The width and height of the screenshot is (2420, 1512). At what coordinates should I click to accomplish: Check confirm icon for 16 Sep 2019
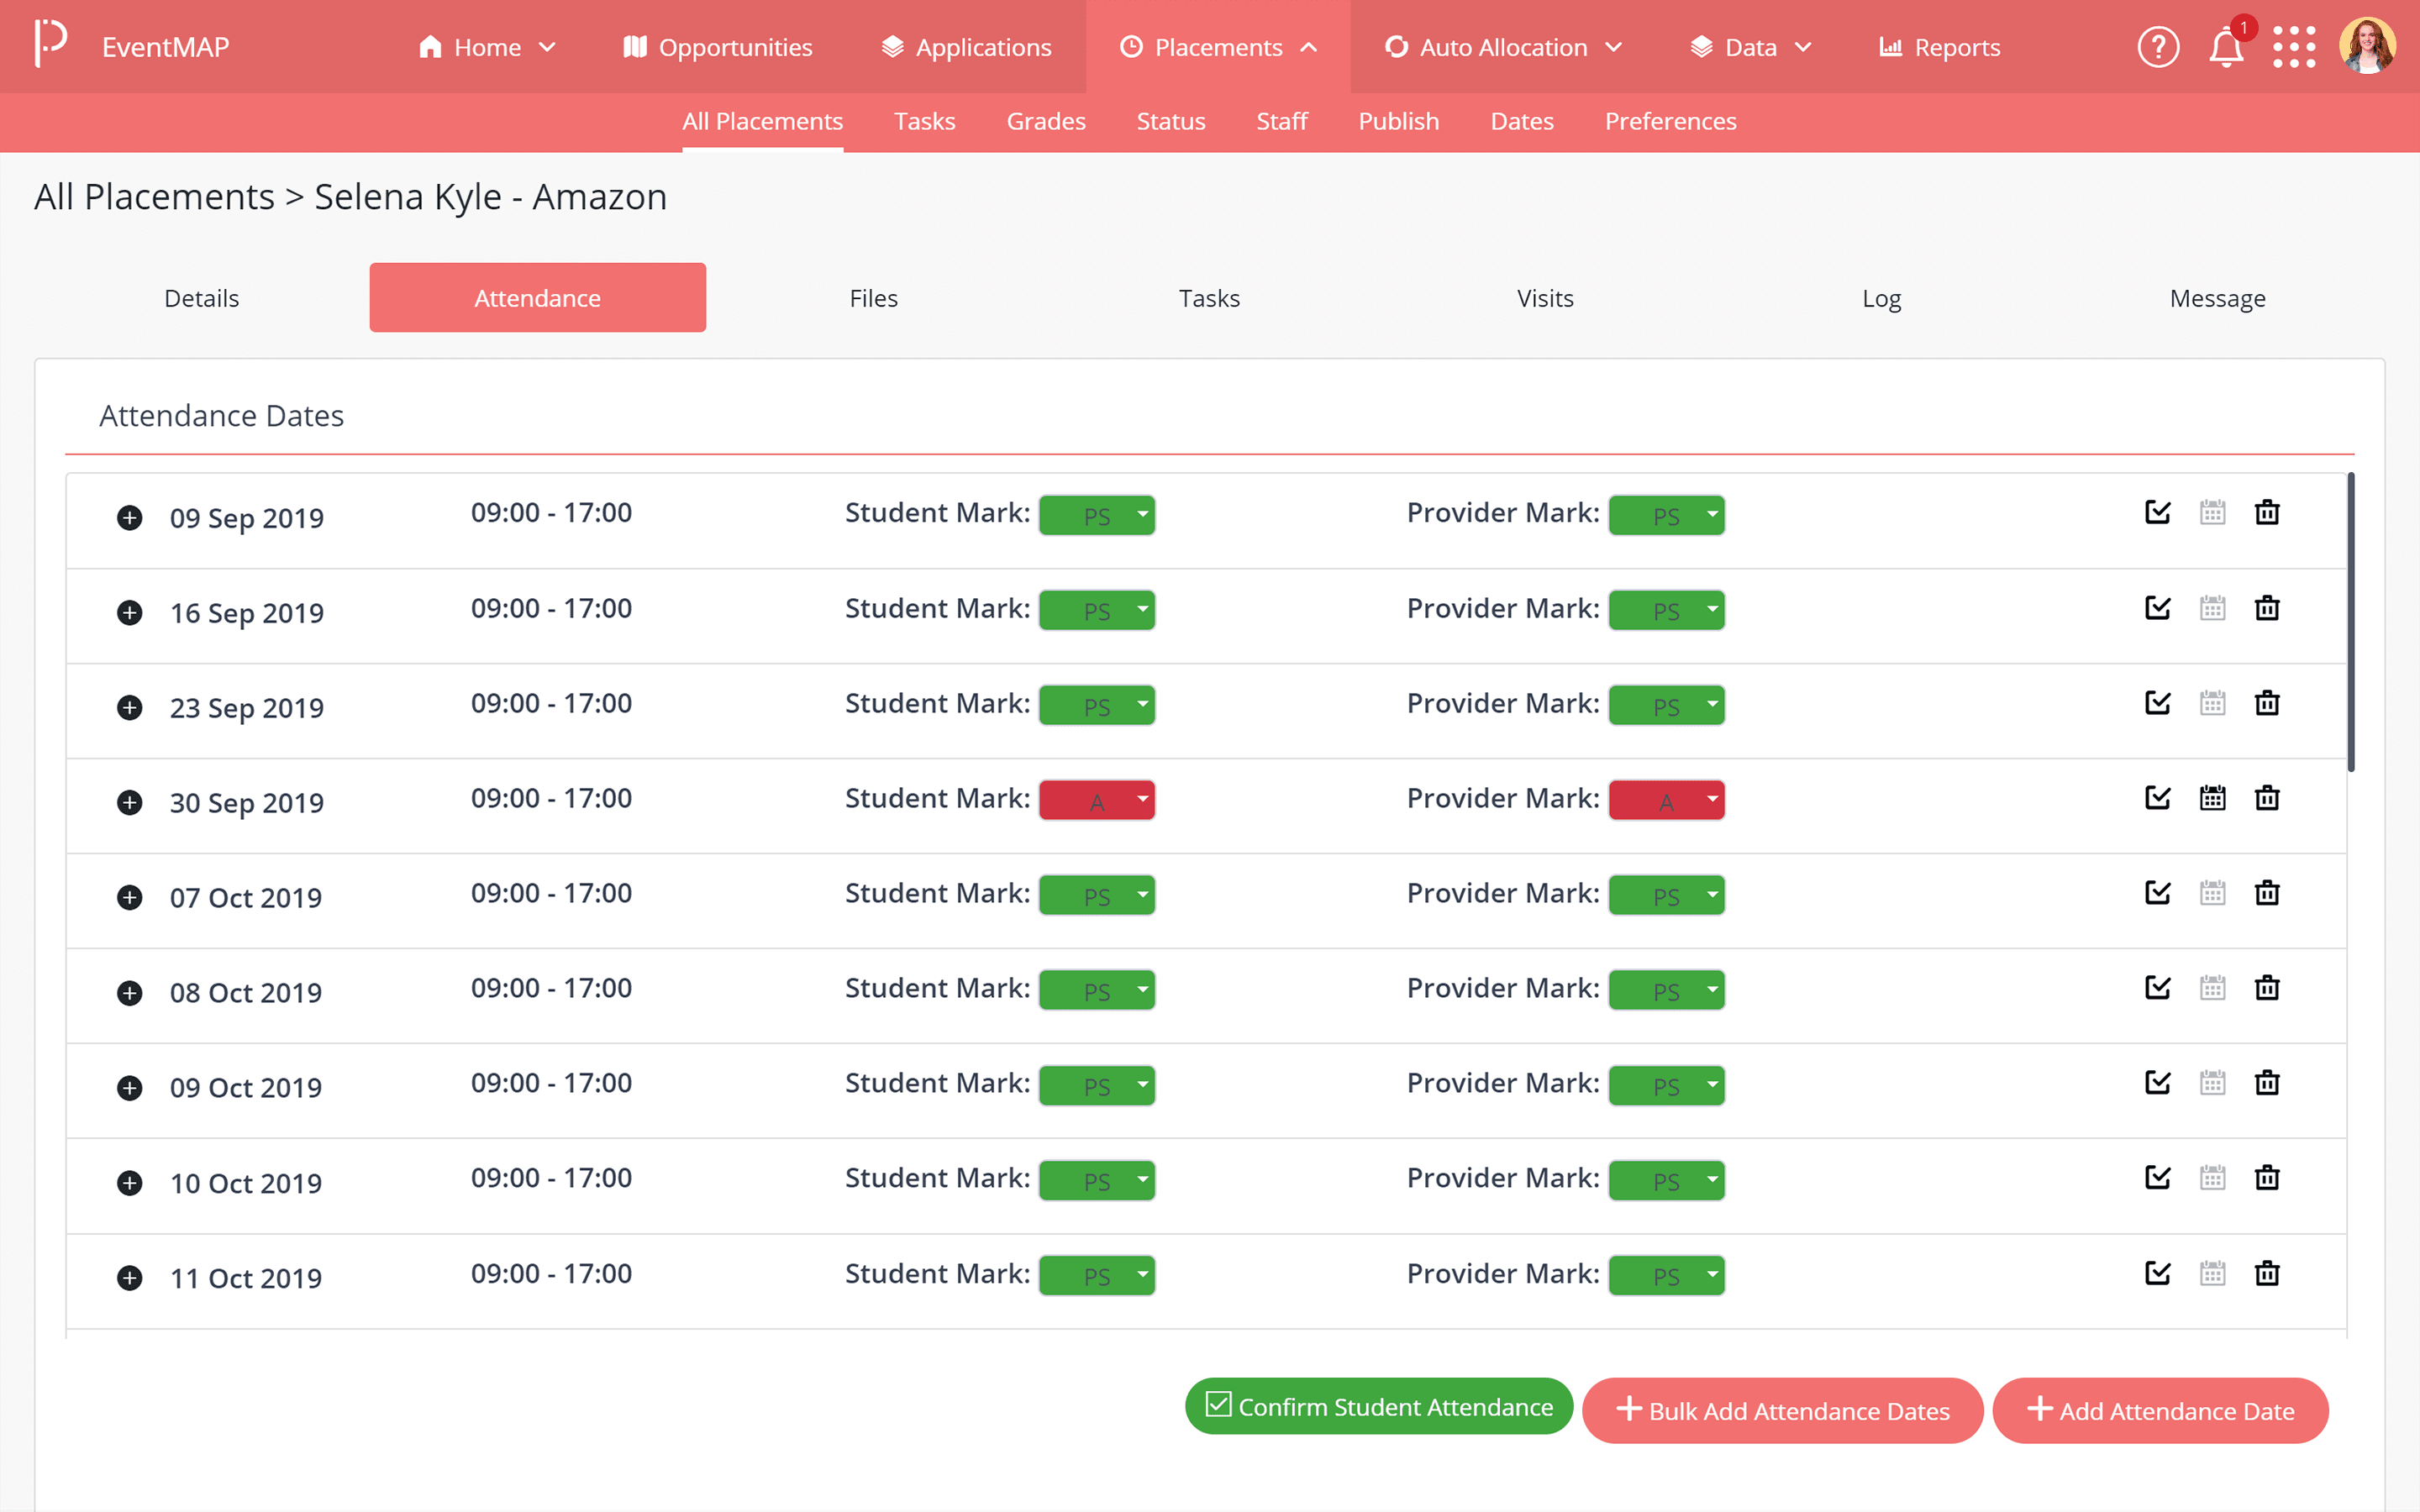click(x=2157, y=608)
